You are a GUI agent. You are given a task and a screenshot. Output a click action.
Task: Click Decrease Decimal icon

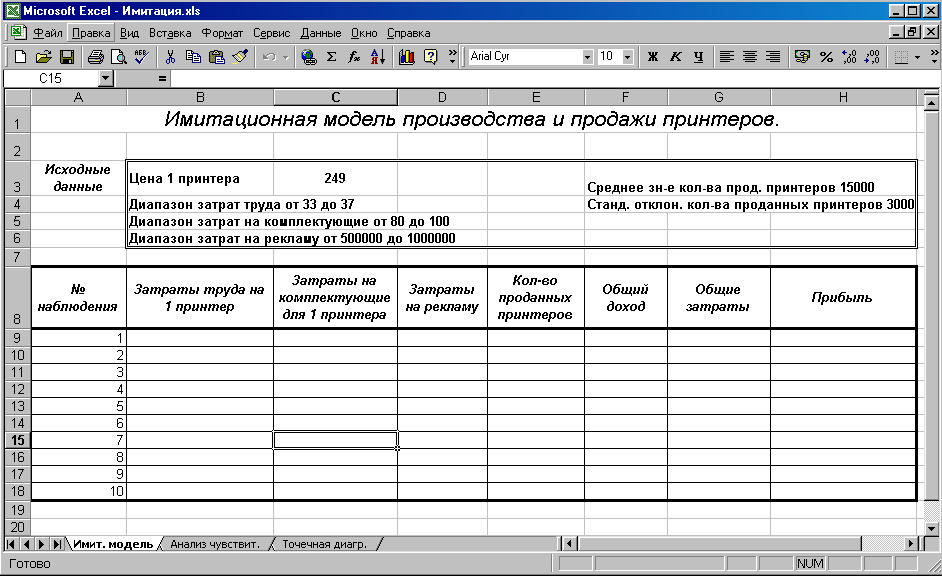tap(872, 57)
